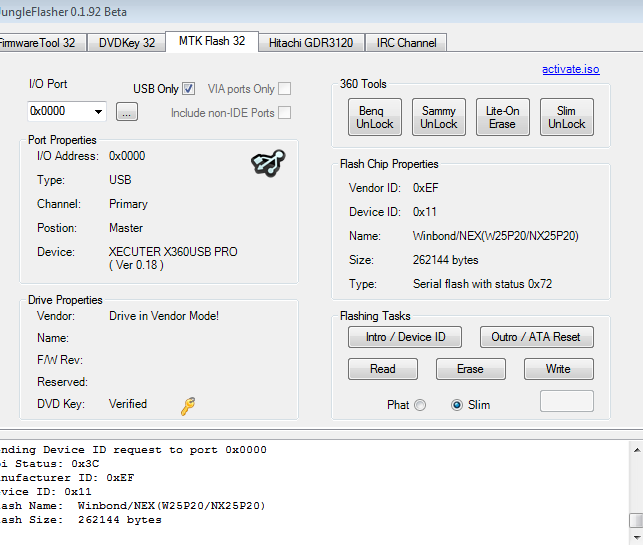The image size is (643, 545).
Task: Enable Include non-IDE Ports checkbox
Action: point(285,112)
